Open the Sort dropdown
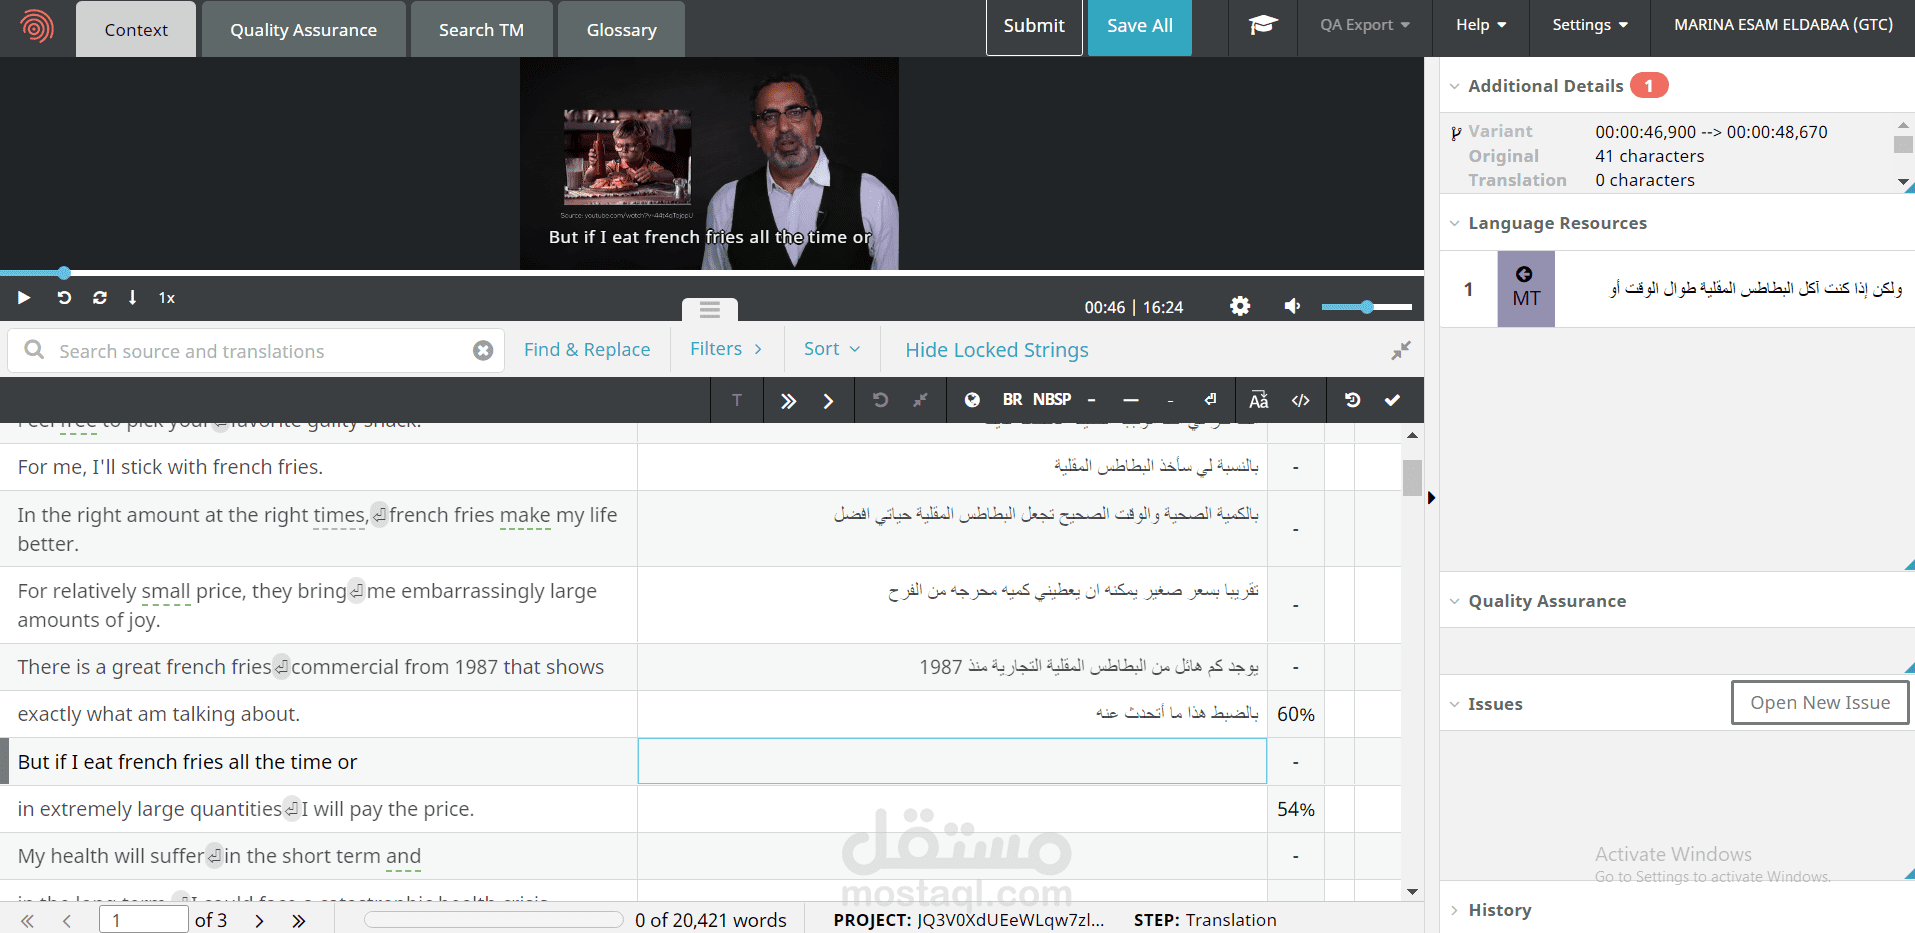1915x933 pixels. [x=832, y=349]
